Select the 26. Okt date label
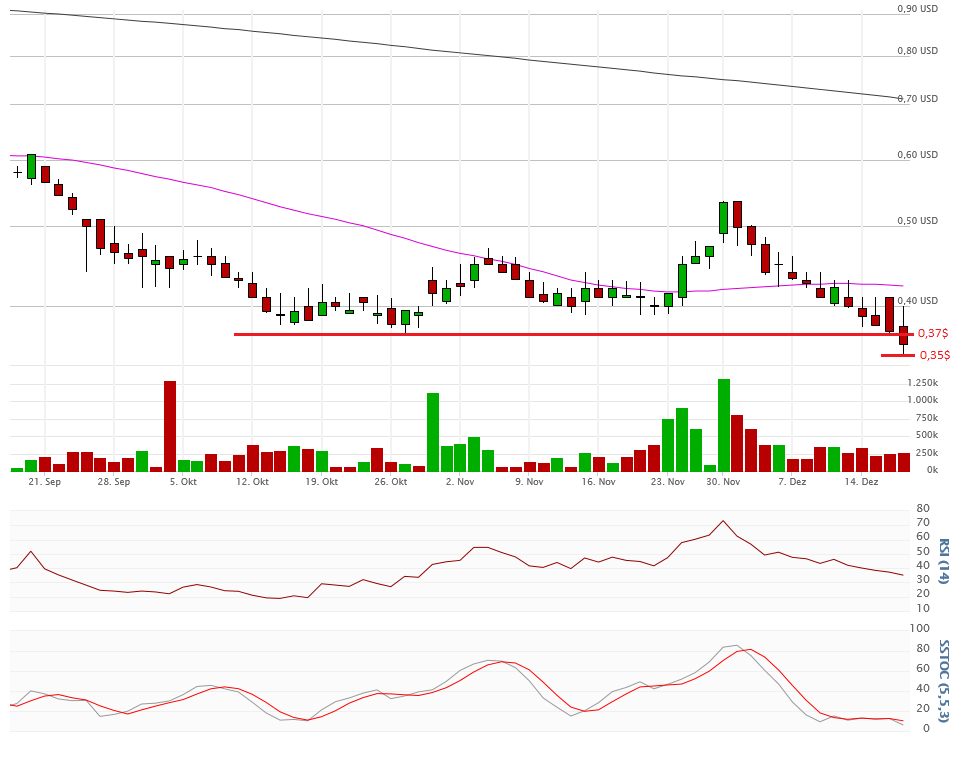The height and width of the screenshot is (765, 968). point(391,482)
